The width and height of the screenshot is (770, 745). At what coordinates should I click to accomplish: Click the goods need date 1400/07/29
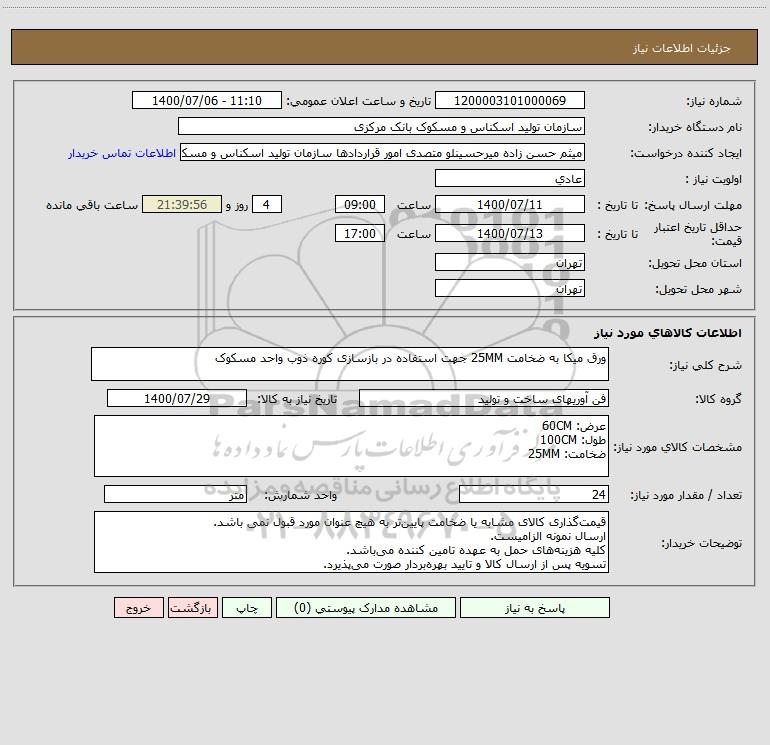coord(177,398)
